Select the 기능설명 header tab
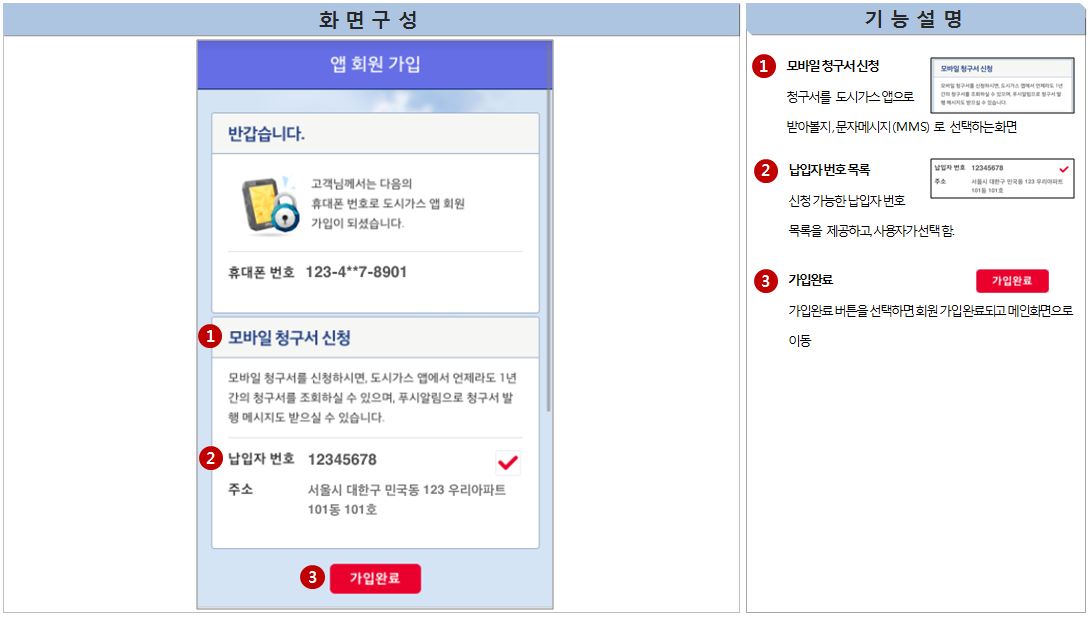Image resolution: width=1090 pixels, height=617 pixels. point(915,19)
